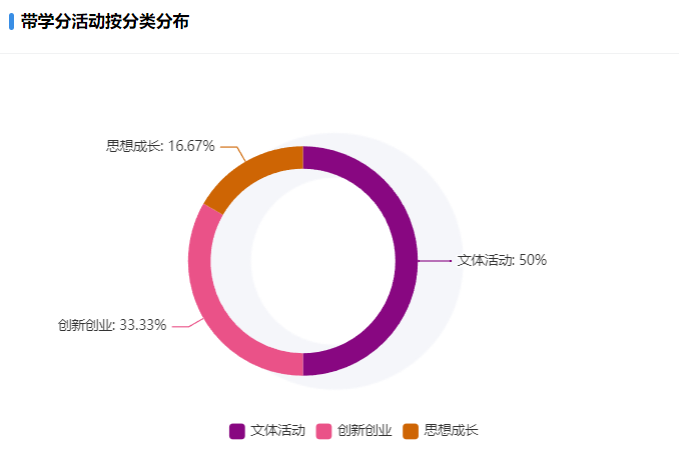The width and height of the screenshot is (679, 456).
Task: Click the 文体活动: 50% data label
Action: click(502, 260)
